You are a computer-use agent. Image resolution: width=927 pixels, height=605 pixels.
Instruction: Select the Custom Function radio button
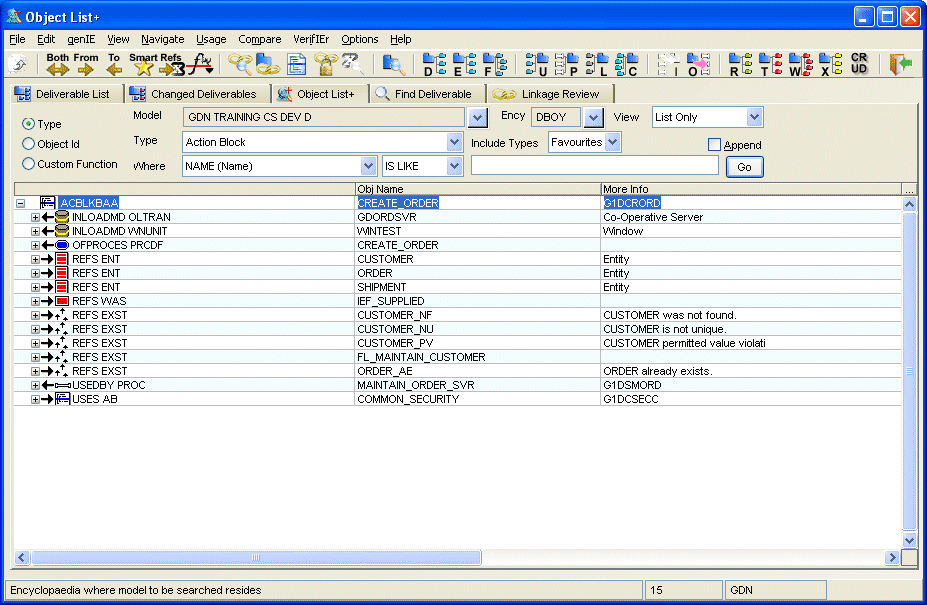(x=28, y=164)
